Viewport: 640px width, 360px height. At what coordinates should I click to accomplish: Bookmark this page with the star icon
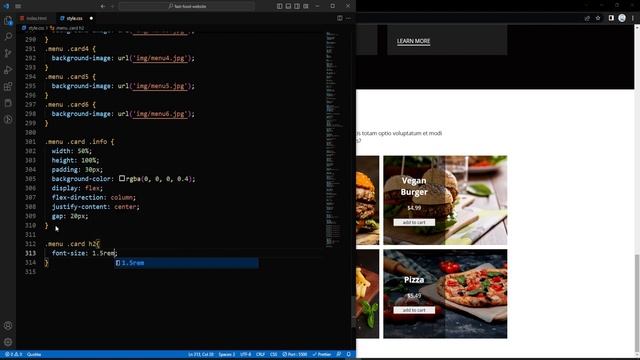598,18
